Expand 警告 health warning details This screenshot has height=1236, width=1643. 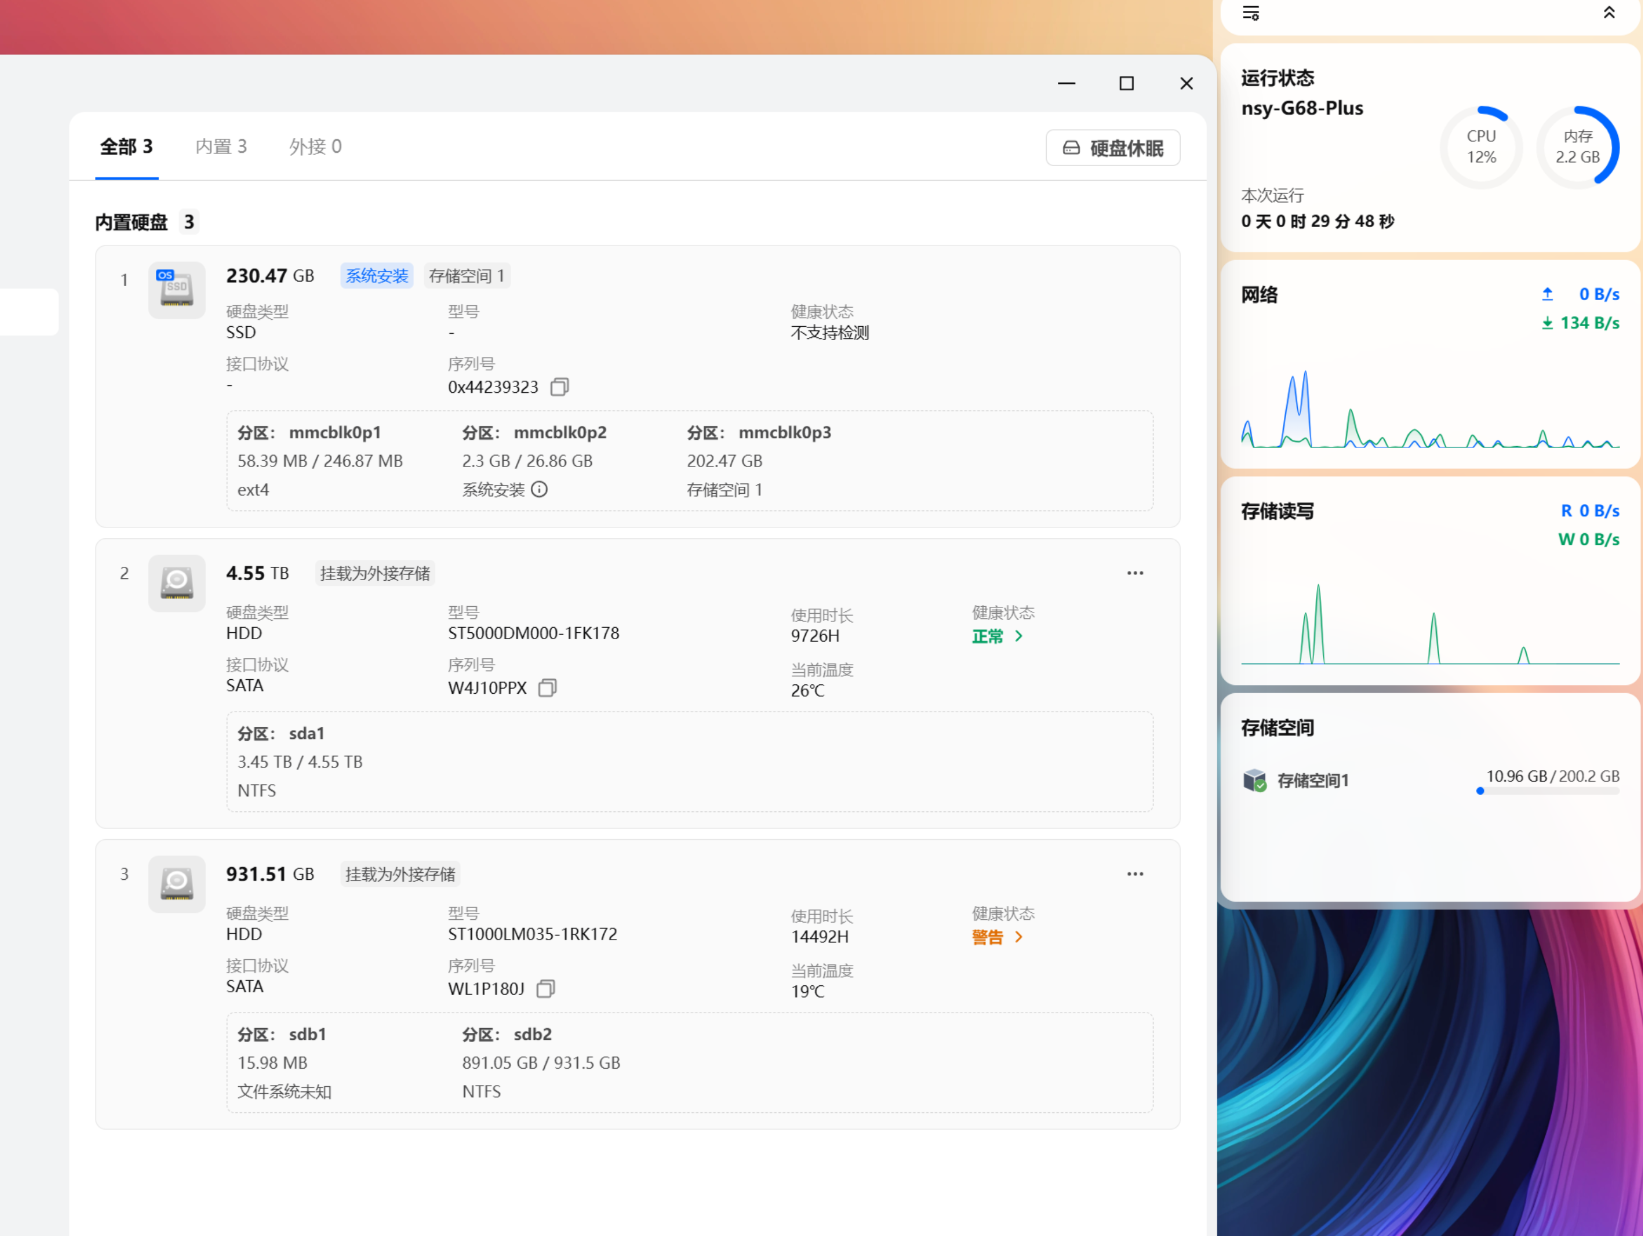(x=997, y=938)
